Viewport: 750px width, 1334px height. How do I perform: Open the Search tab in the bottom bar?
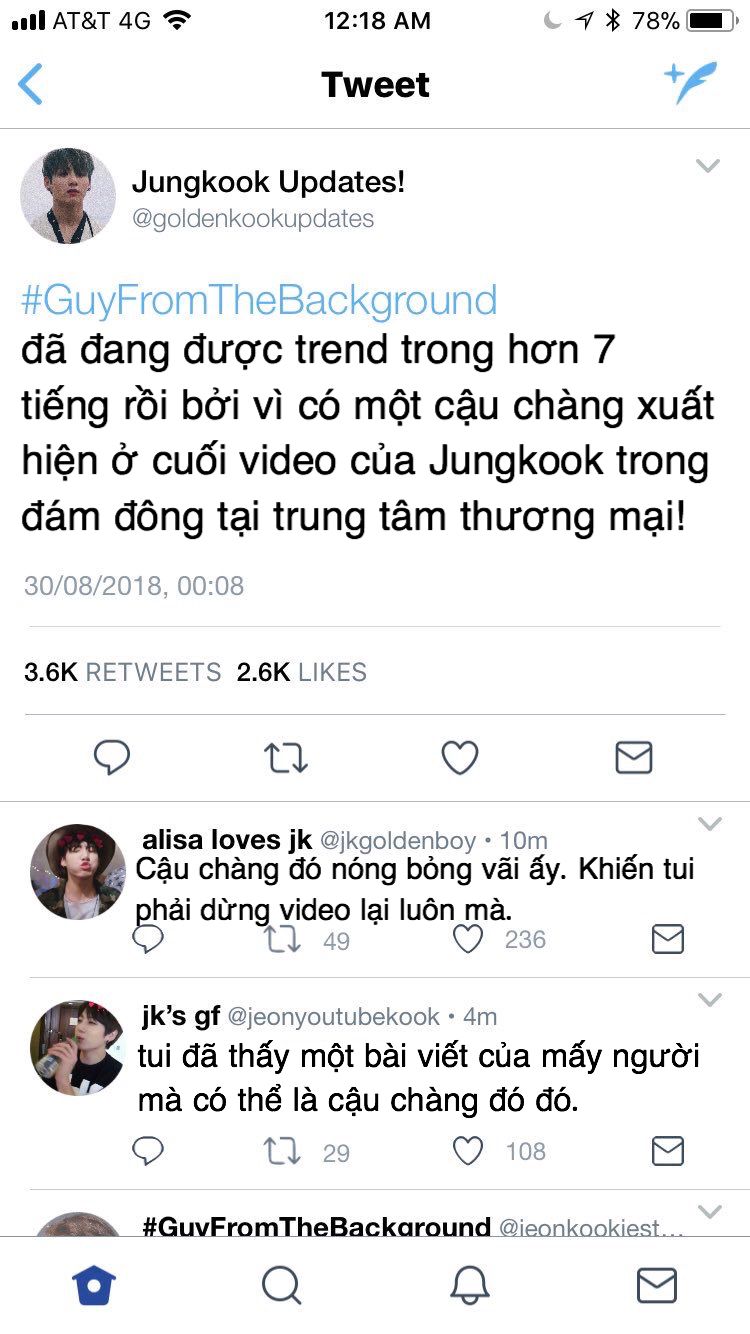click(x=281, y=1285)
